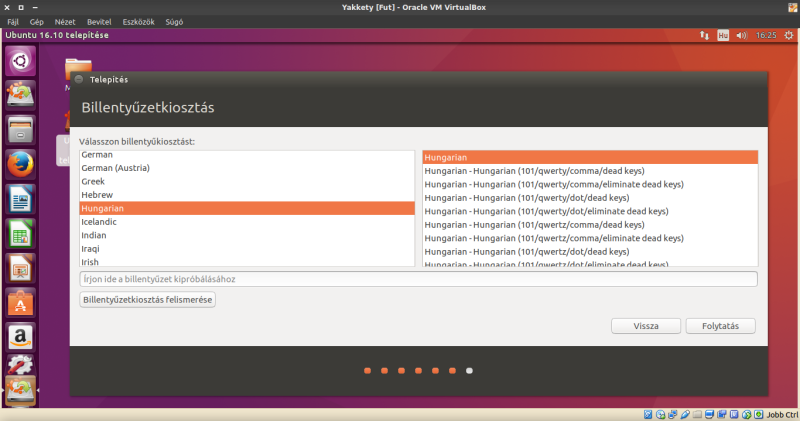Open the clock showing 16:25
The height and width of the screenshot is (421, 800).
click(766, 35)
